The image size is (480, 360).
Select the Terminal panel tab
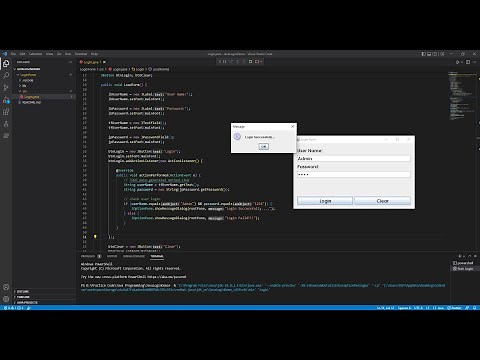(157, 256)
